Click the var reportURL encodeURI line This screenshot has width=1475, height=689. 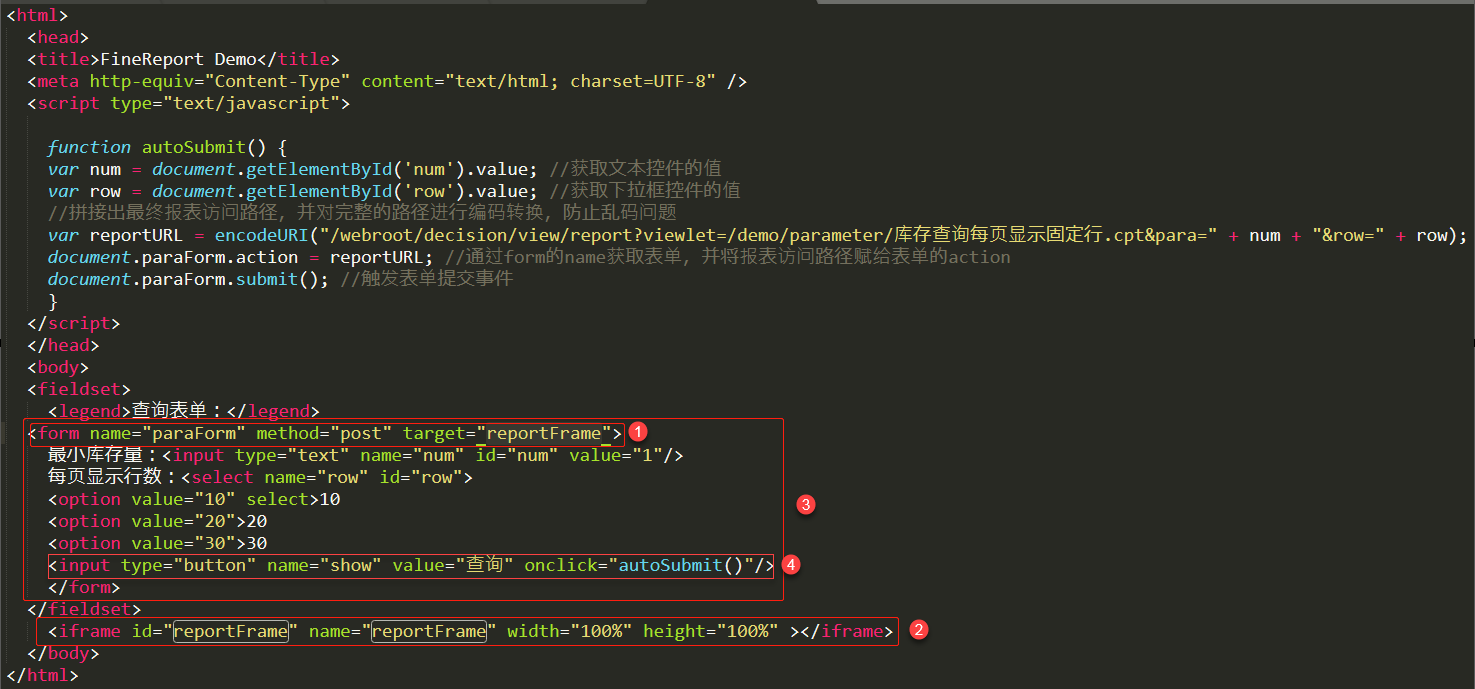coord(757,235)
